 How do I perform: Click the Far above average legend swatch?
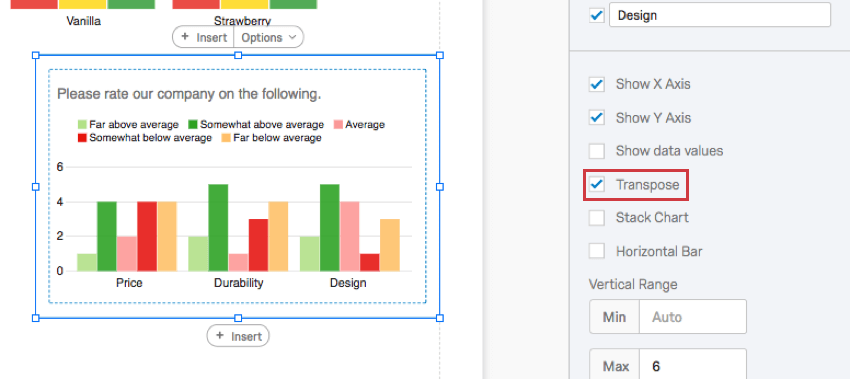tap(82, 125)
